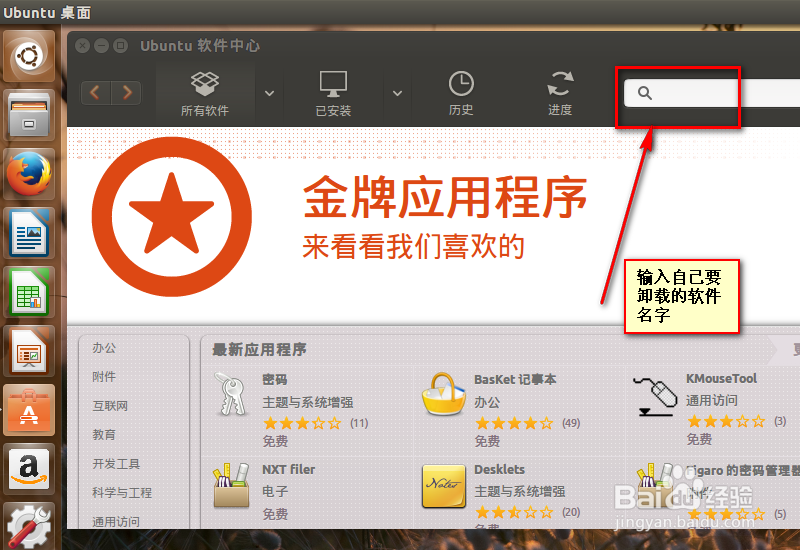The height and width of the screenshot is (550, 800).
Task: Click the orange star banner logo
Action: point(171,216)
